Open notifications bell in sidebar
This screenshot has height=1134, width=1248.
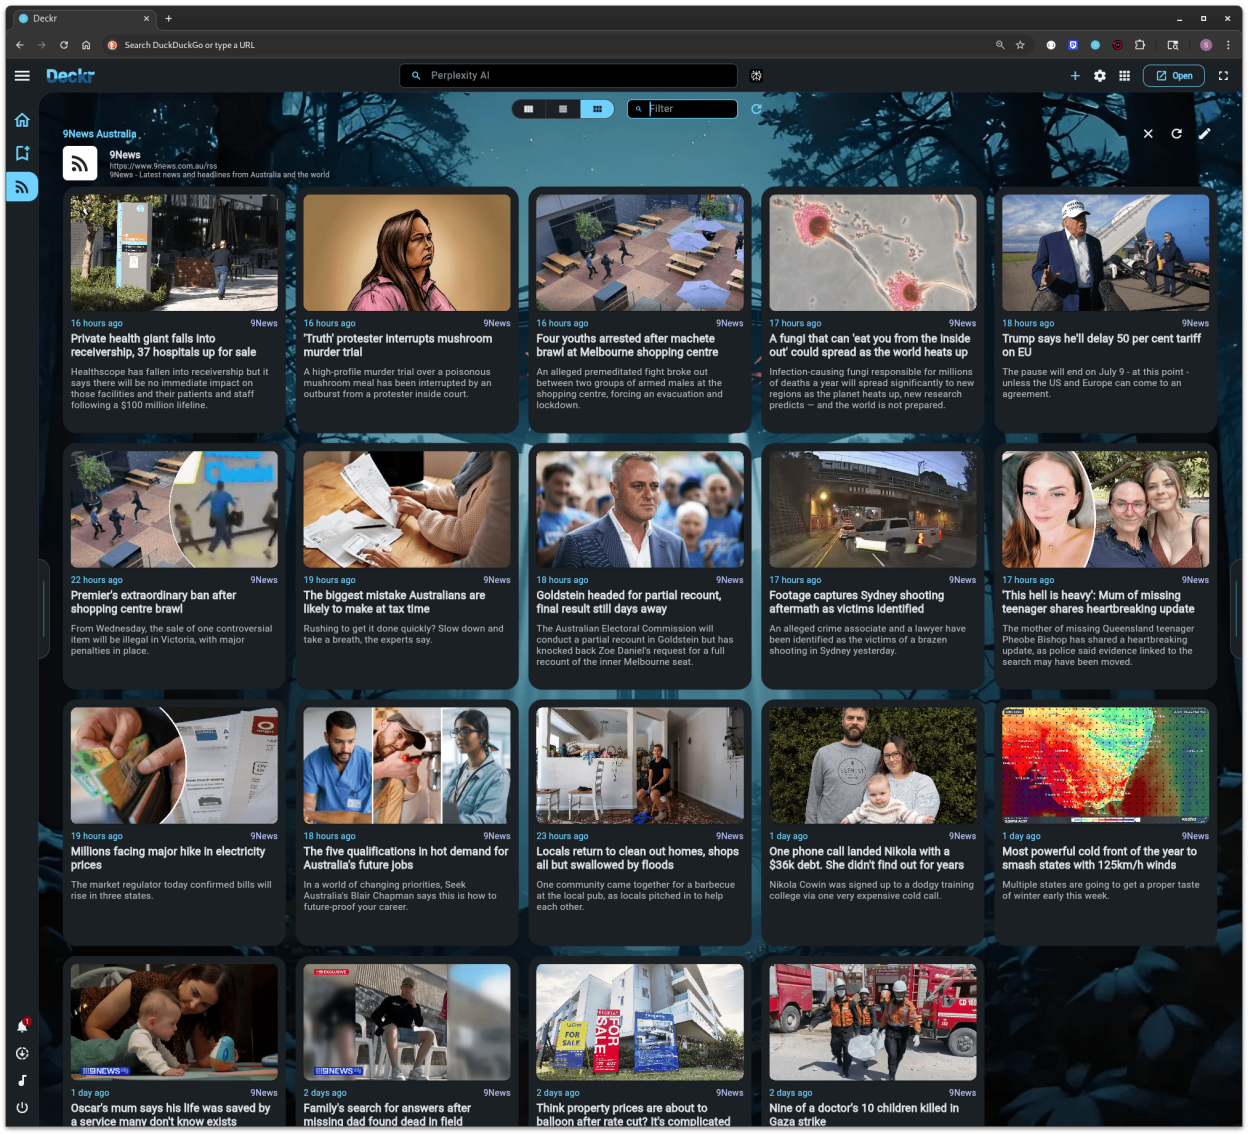pyautogui.click(x=22, y=1026)
